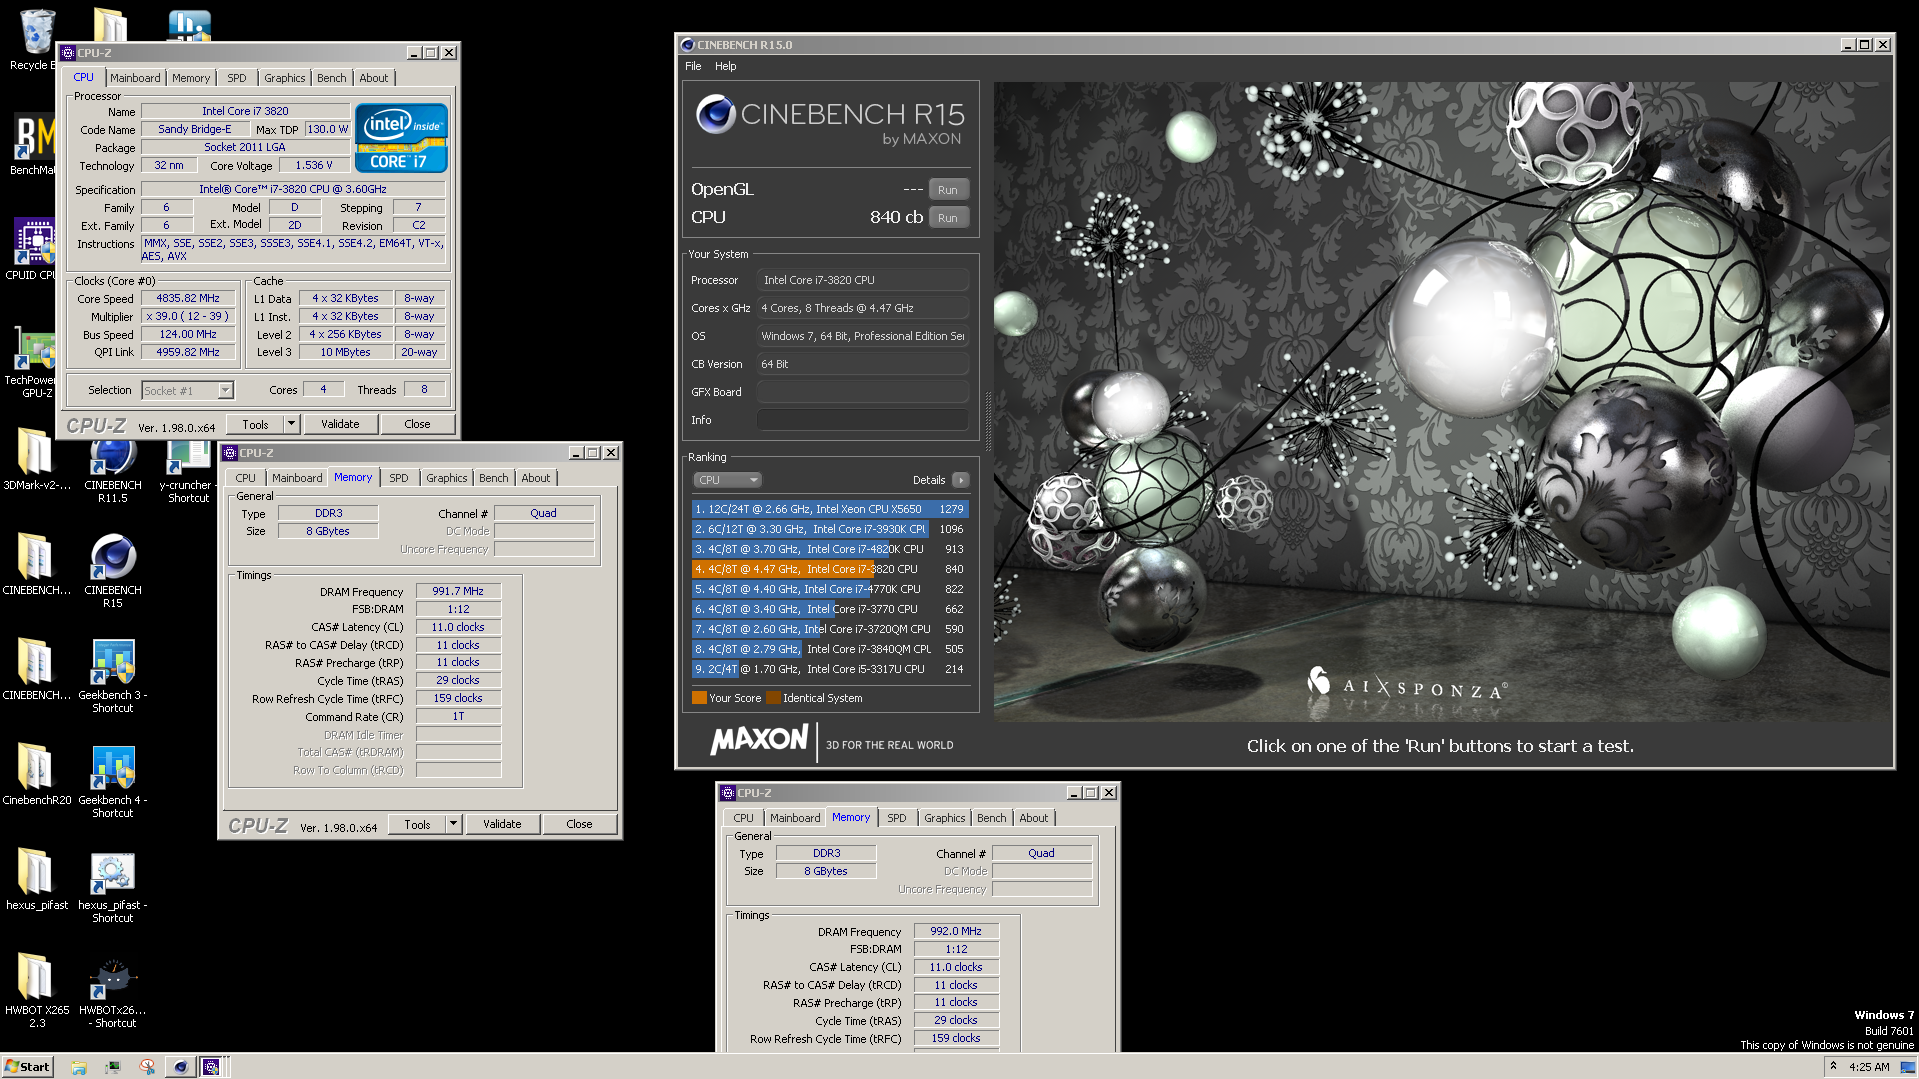Switch to CPU tab in middle CPU-Z window
The width and height of the screenshot is (1919, 1079).
[x=245, y=478]
